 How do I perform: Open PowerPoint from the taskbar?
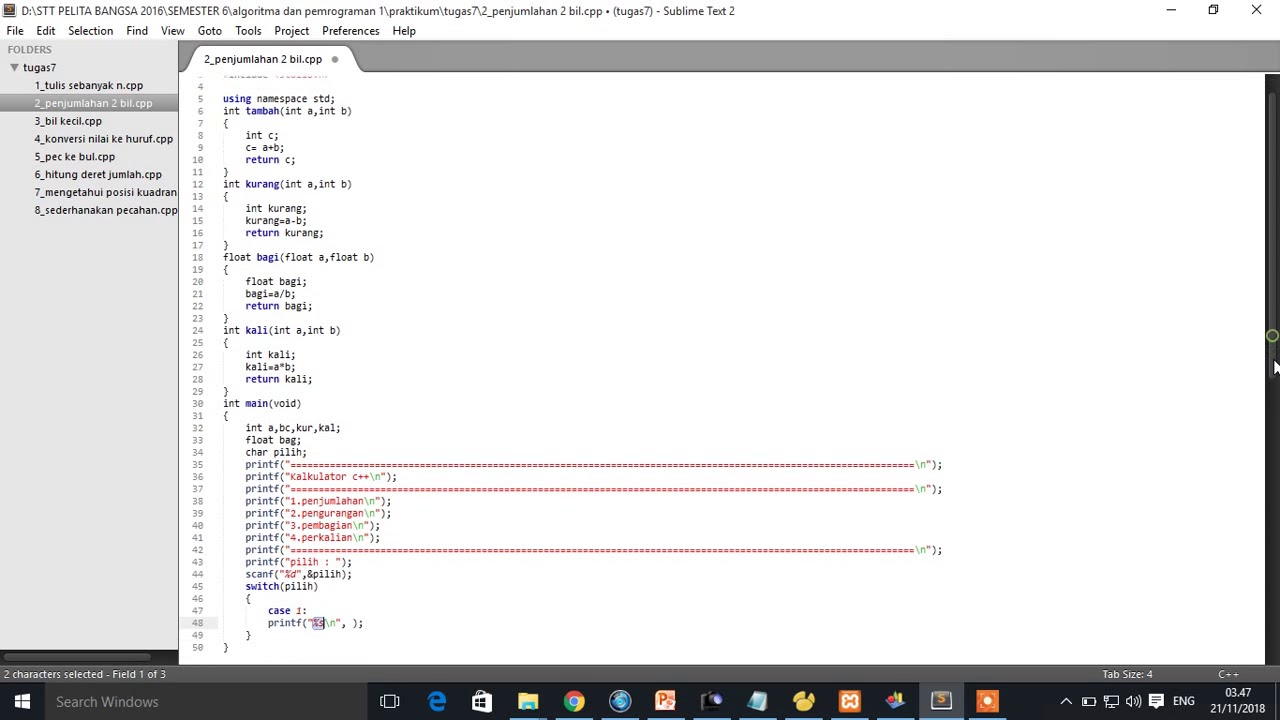coord(665,701)
